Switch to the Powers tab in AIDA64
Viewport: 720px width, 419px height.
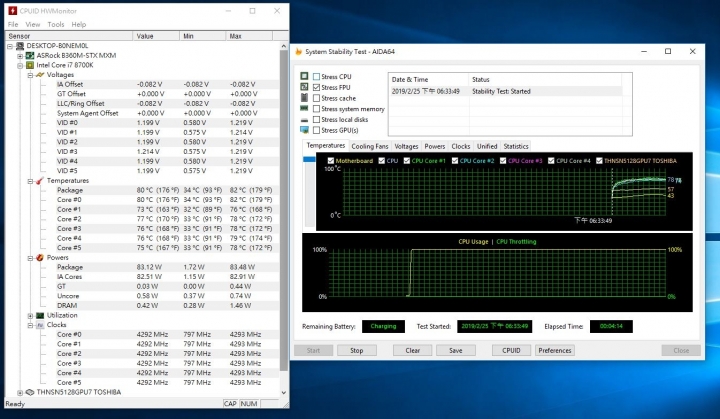tap(434, 146)
